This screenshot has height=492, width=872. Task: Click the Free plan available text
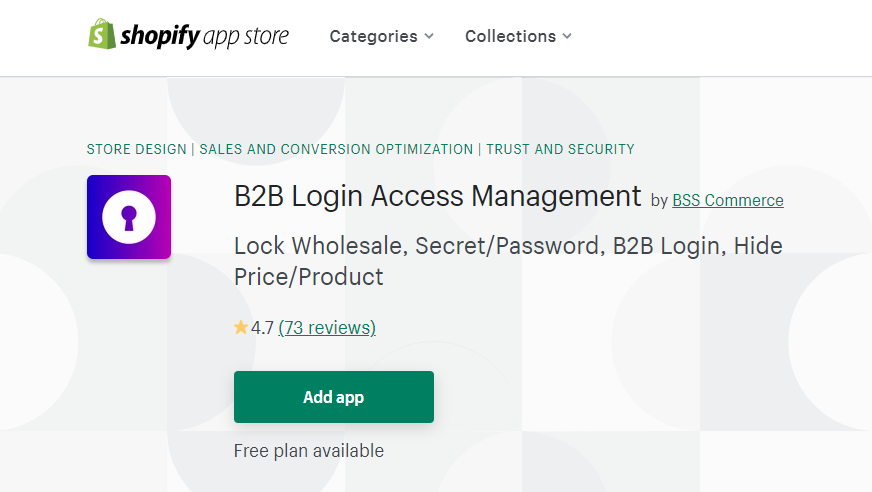309,450
